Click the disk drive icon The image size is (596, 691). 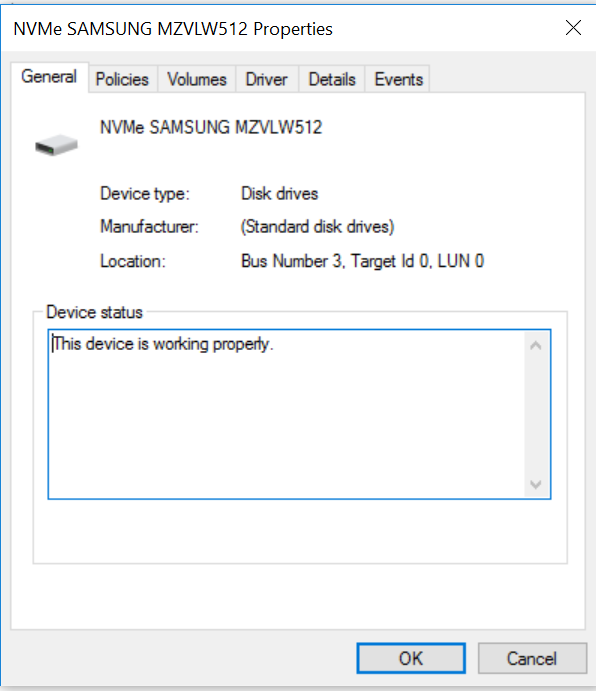[x=56, y=145]
